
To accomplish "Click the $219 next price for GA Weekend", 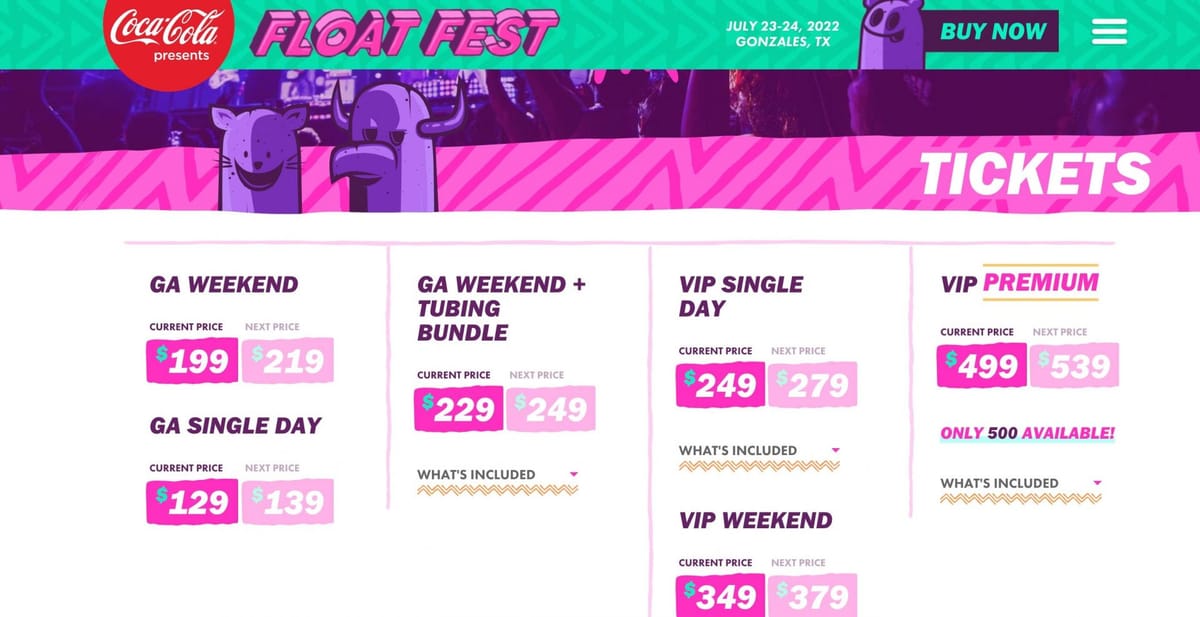I will (x=289, y=361).
